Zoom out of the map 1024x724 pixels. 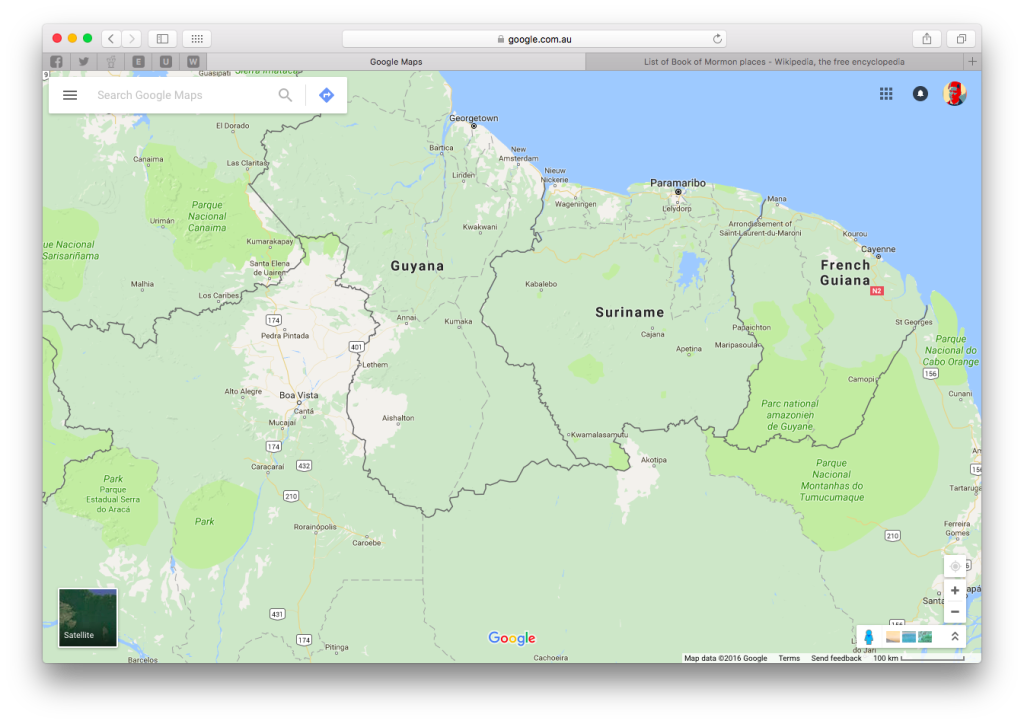955,612
